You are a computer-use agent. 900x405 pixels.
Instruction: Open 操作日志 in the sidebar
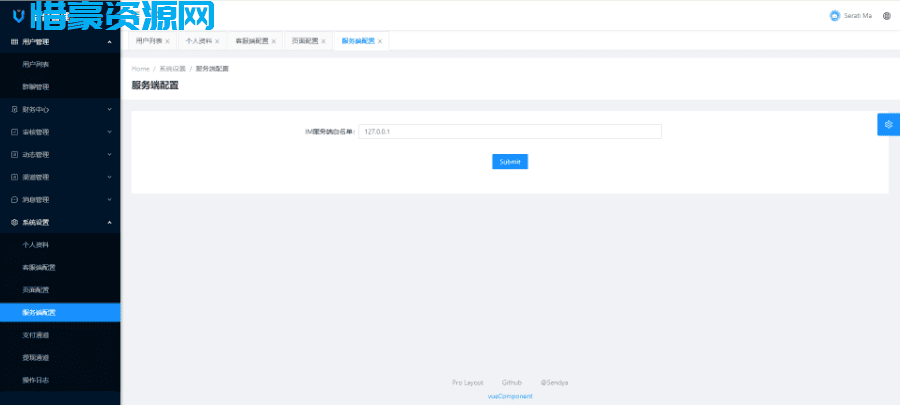(x=60, y=380)
